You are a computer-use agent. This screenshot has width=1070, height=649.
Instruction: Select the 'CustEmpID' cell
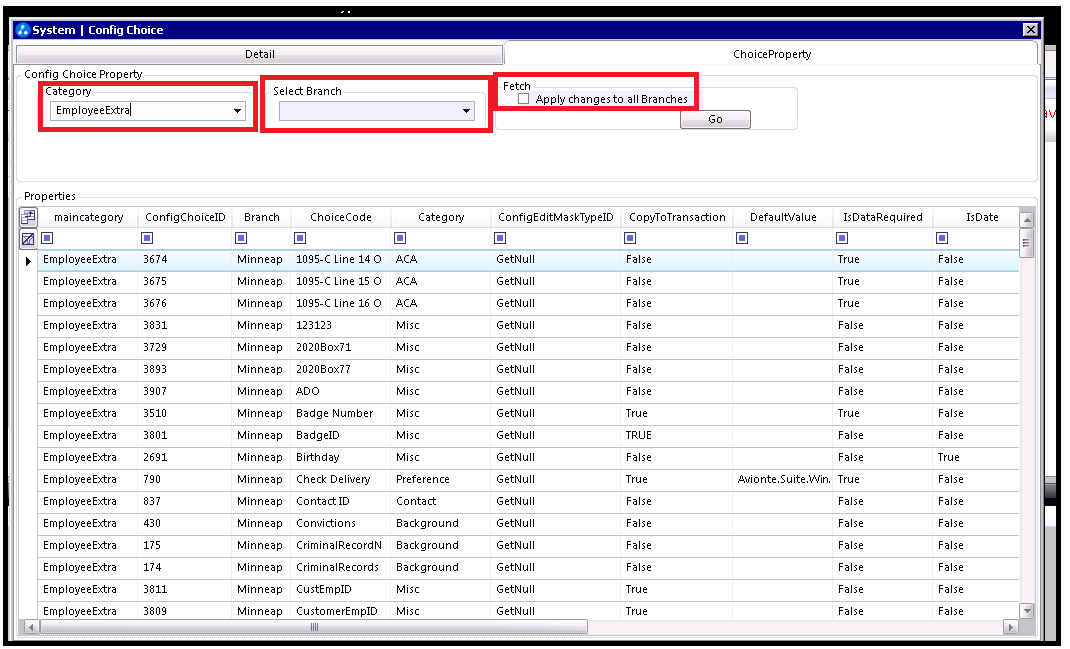point(341,589)
